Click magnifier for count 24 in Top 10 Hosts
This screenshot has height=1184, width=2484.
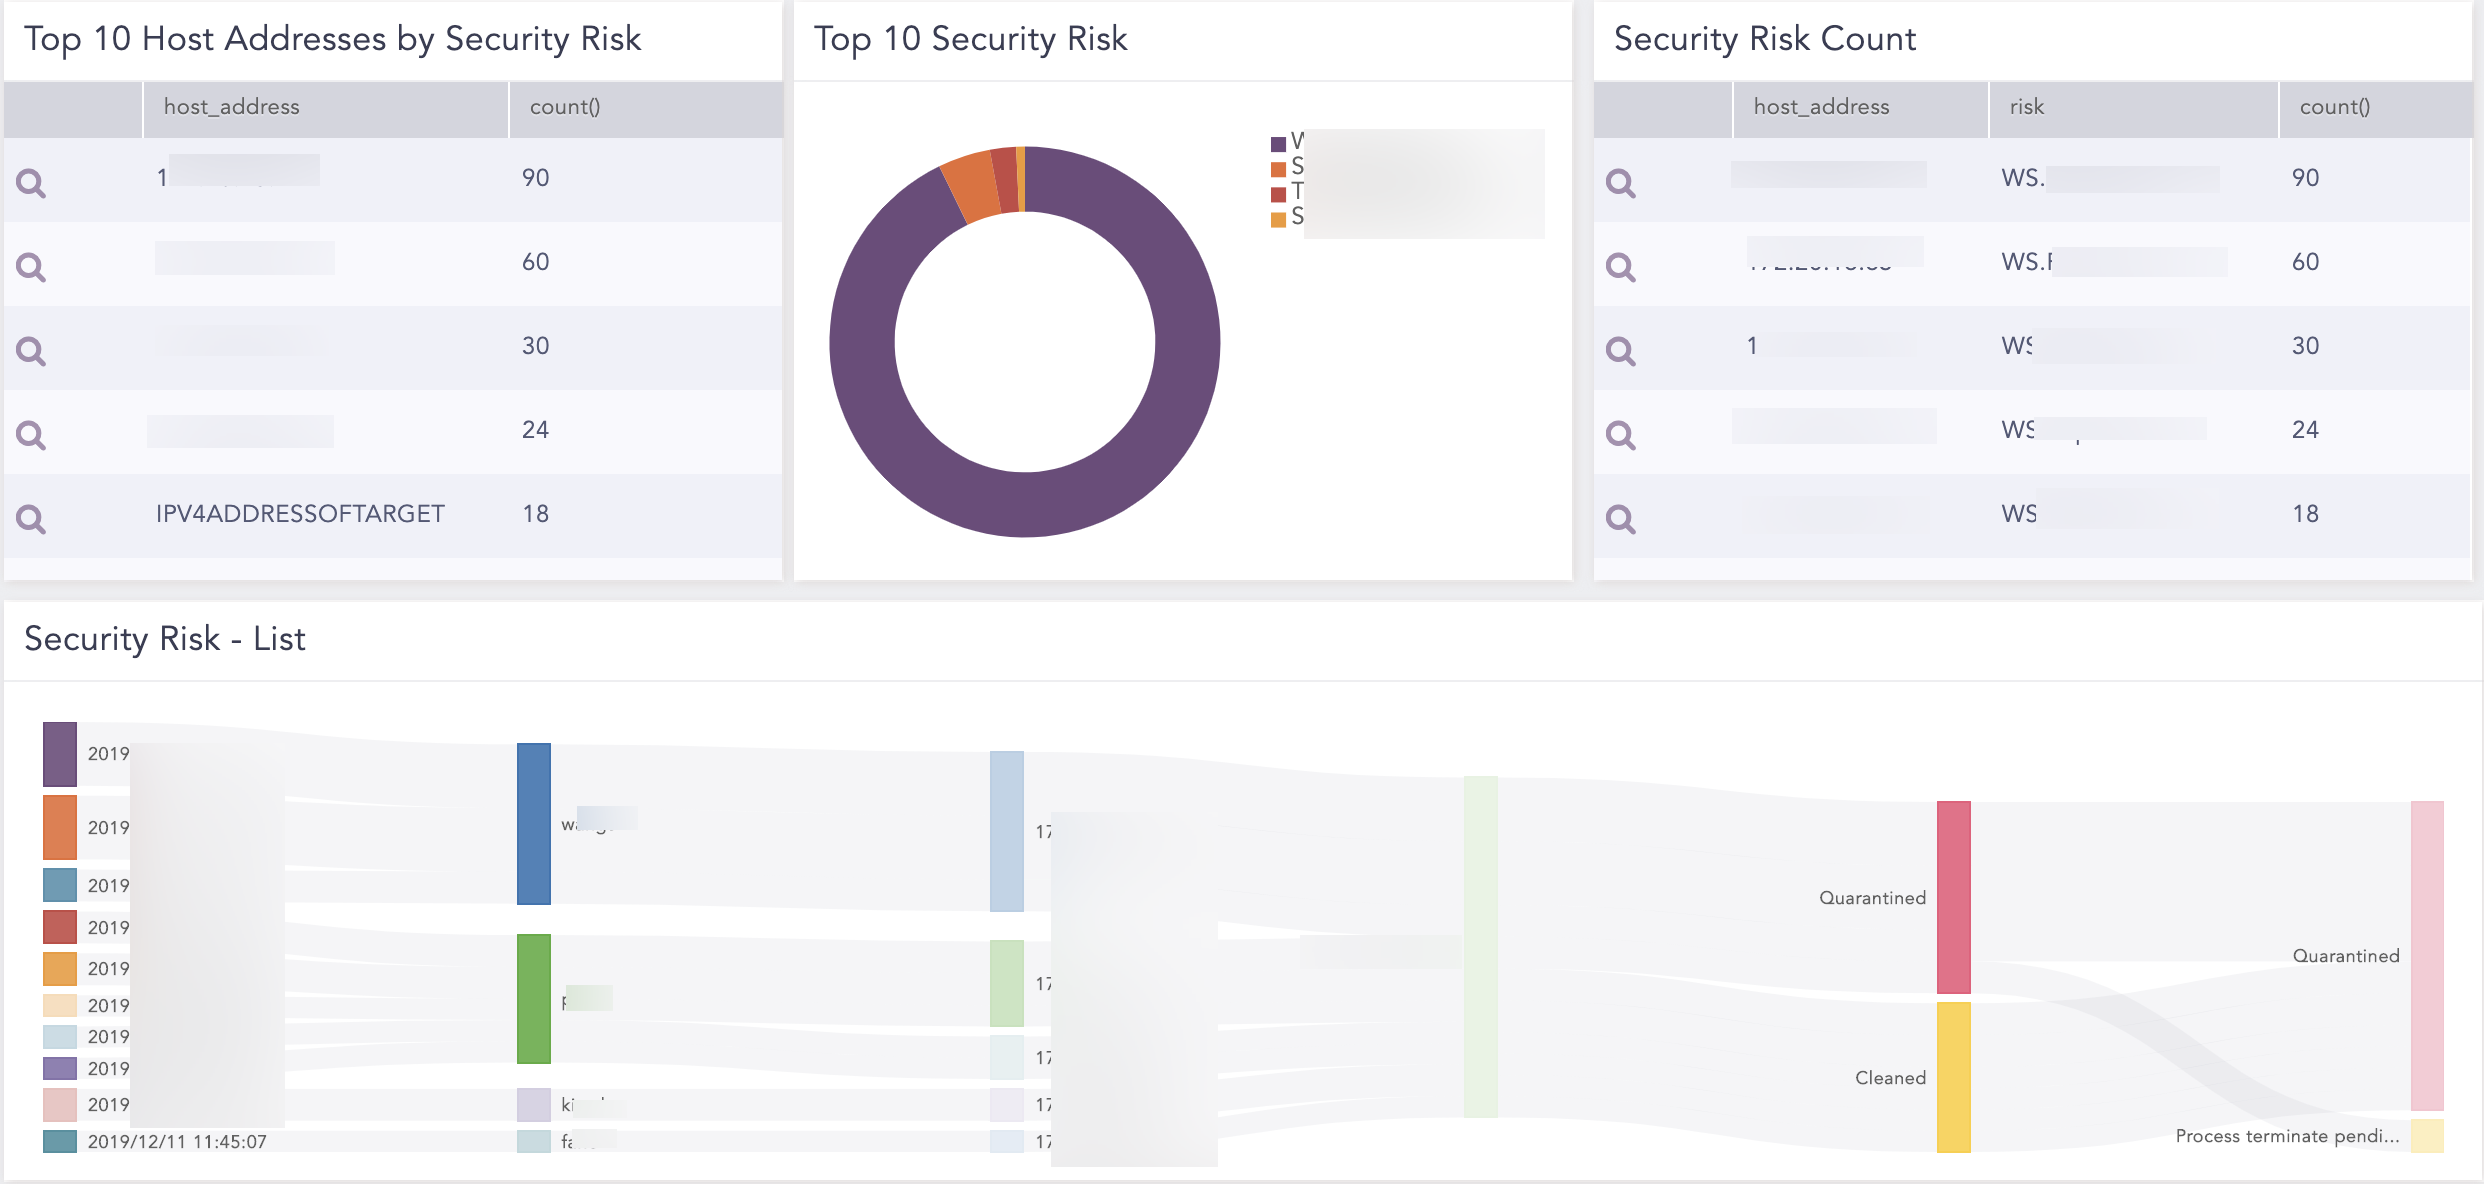(x=31, y=435)
